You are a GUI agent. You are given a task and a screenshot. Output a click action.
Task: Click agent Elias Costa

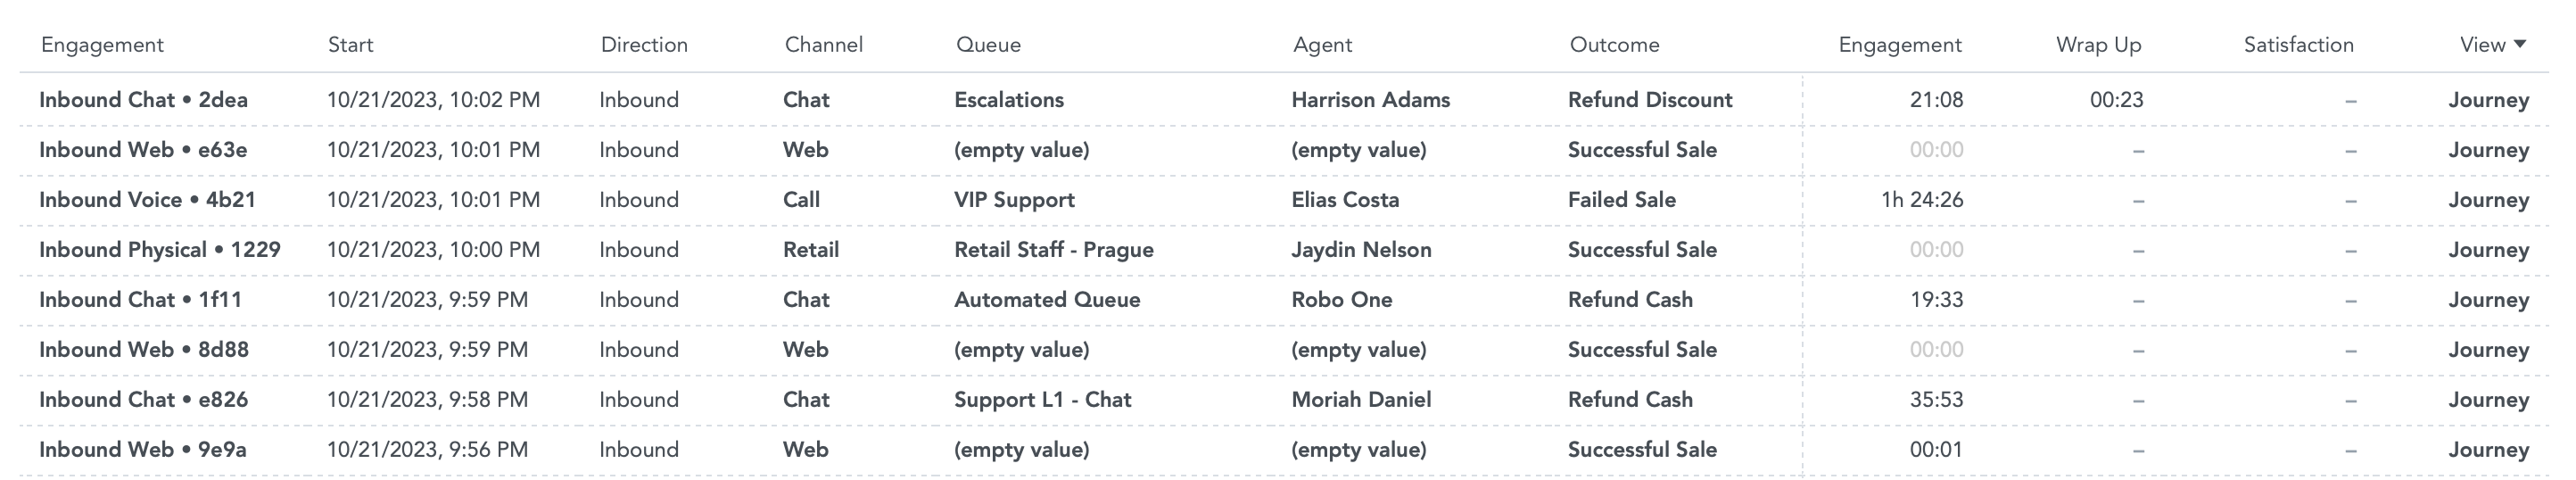(1345, 200)
